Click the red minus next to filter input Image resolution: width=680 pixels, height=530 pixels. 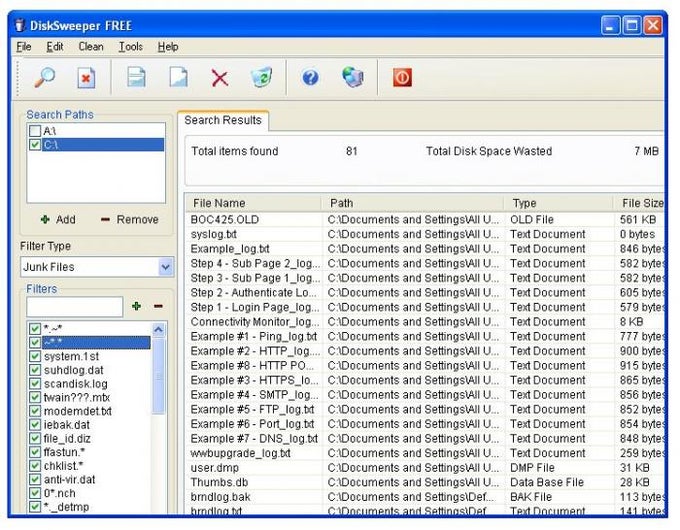(158, 306)
